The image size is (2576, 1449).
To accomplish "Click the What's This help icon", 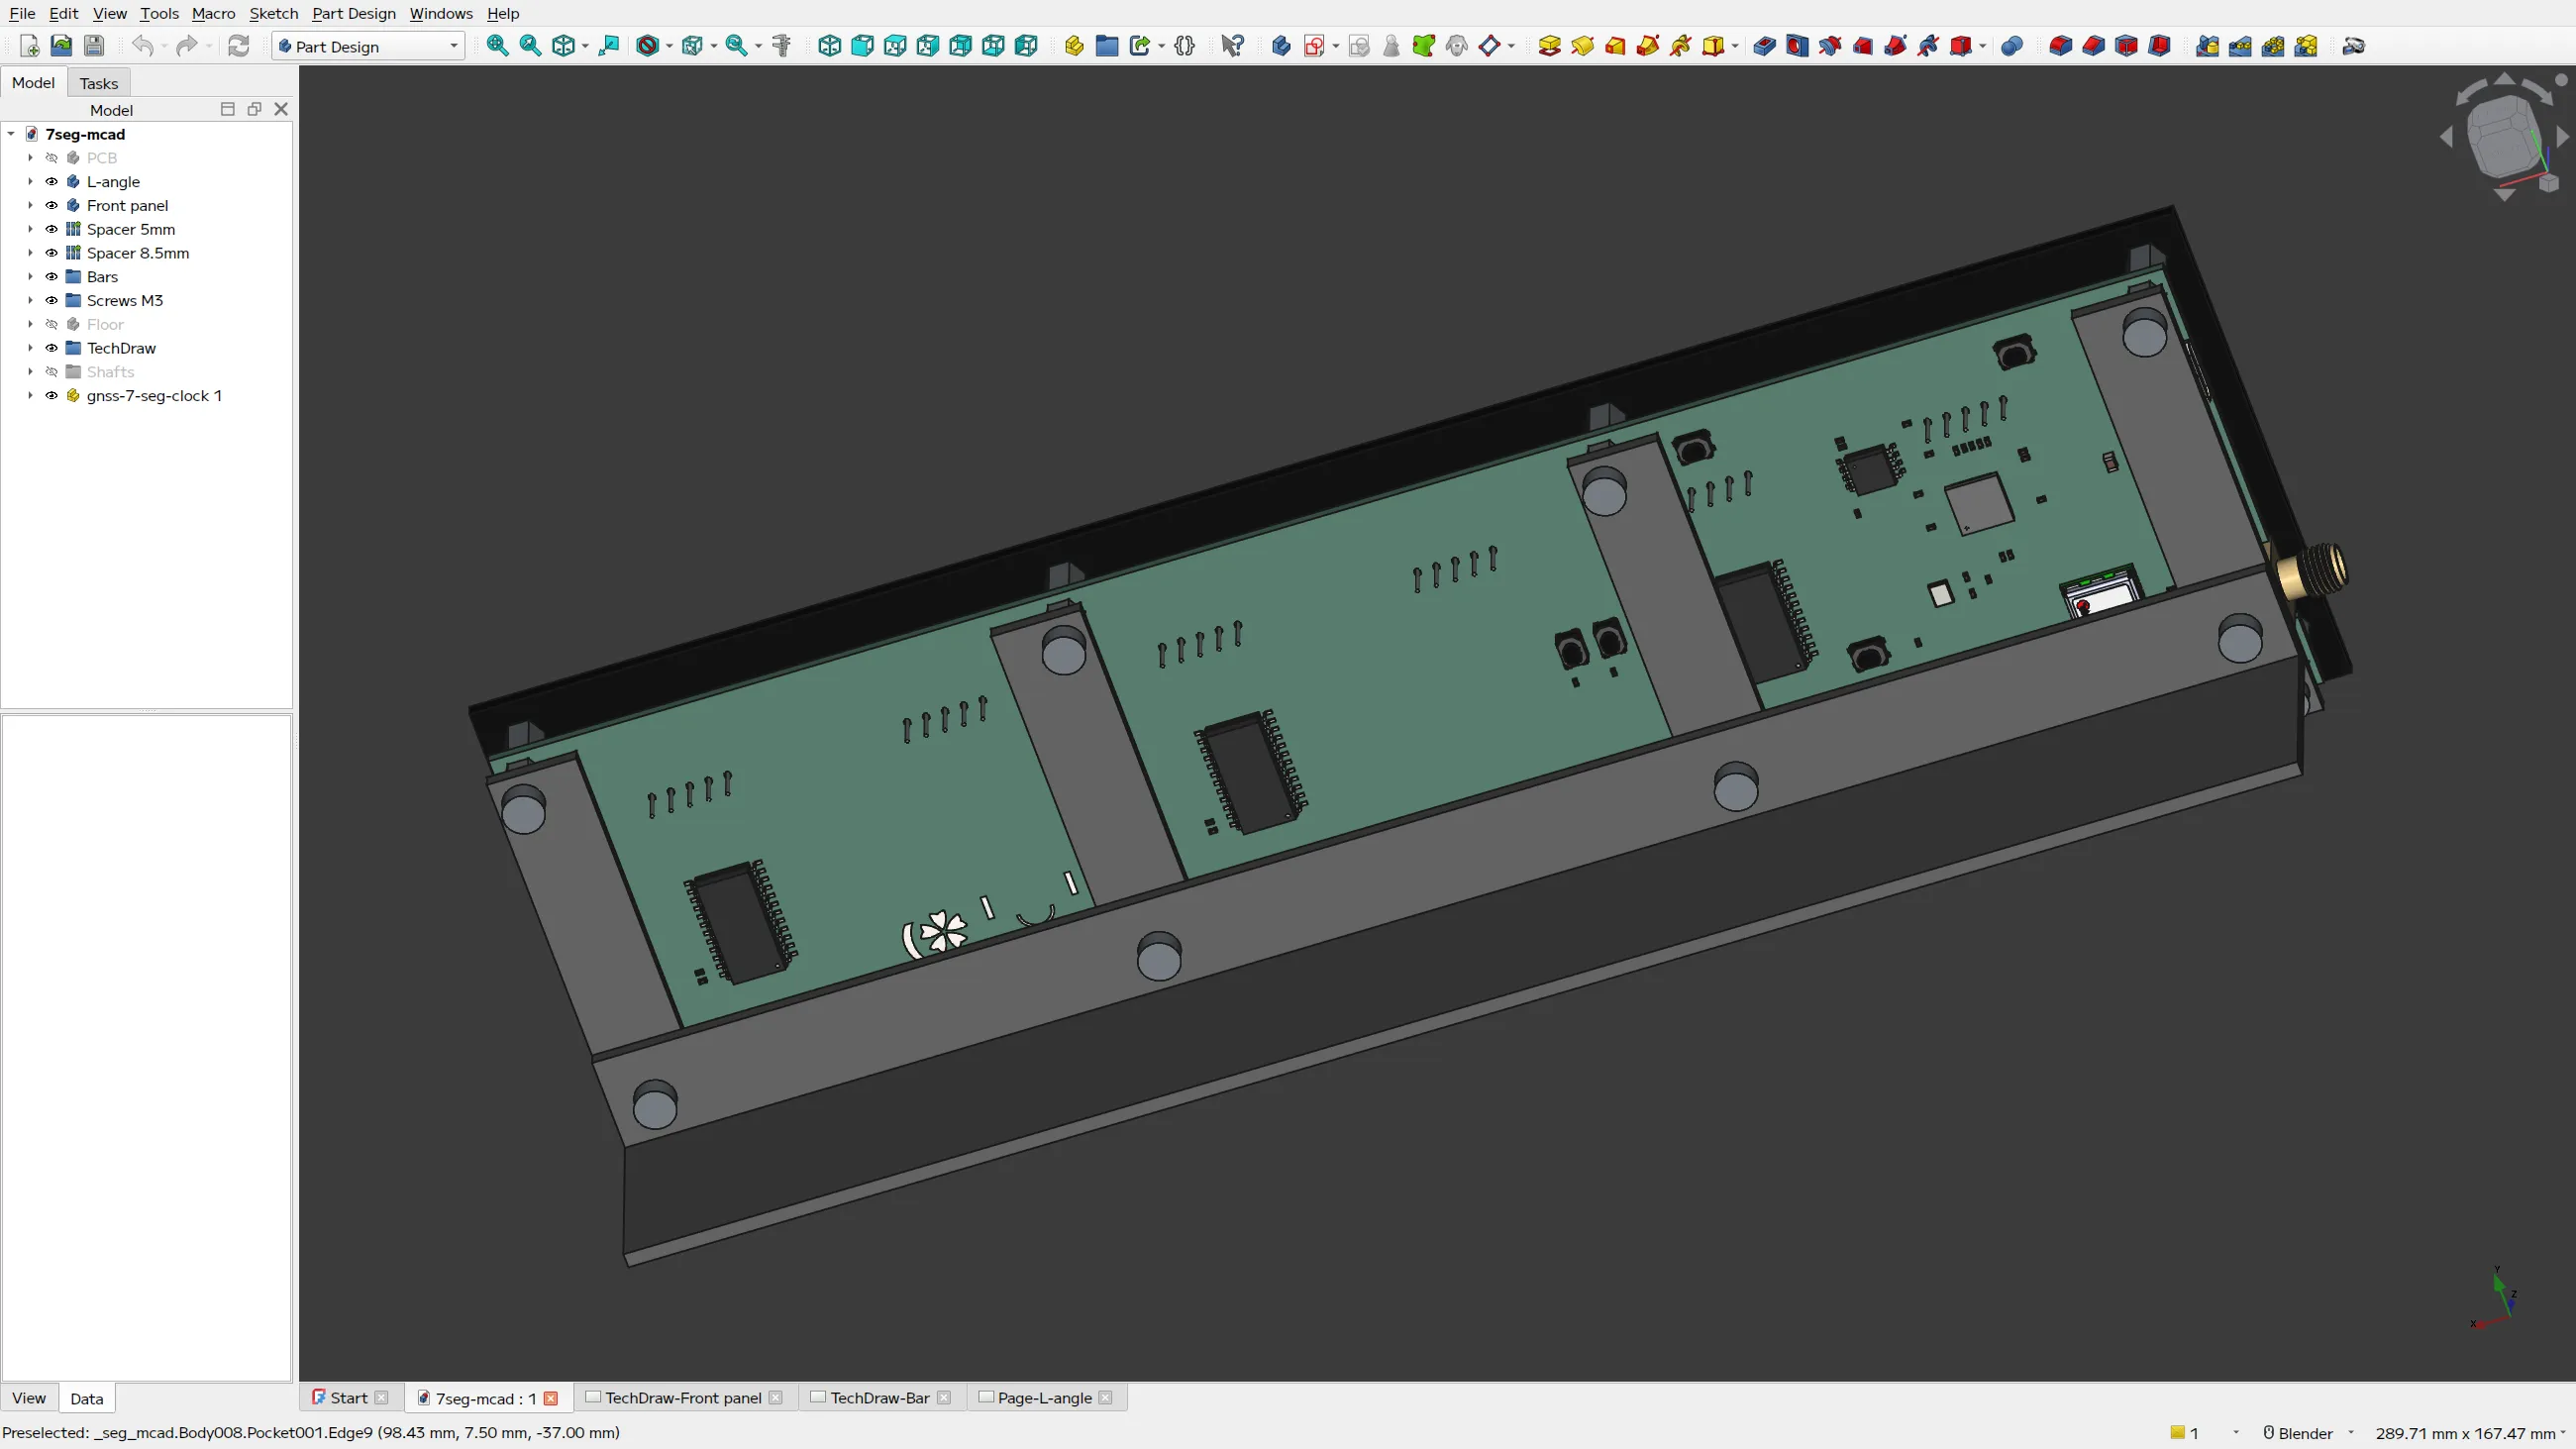I will [1232, 46].
